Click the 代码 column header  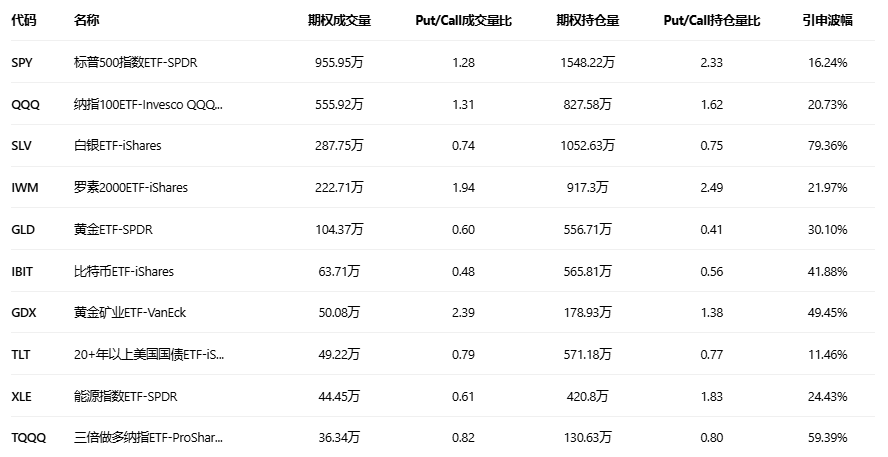pos(24,21)
